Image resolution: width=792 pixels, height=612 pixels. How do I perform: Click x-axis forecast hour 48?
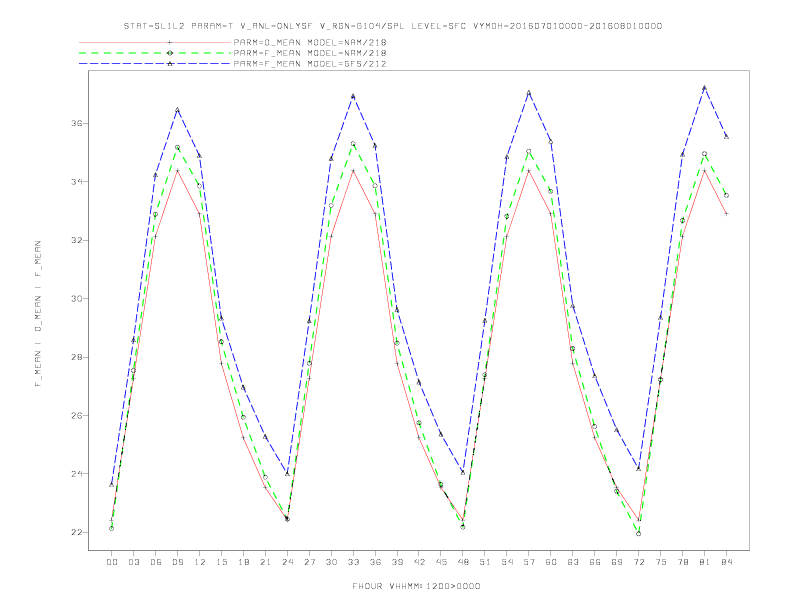(x=463, y=562)
